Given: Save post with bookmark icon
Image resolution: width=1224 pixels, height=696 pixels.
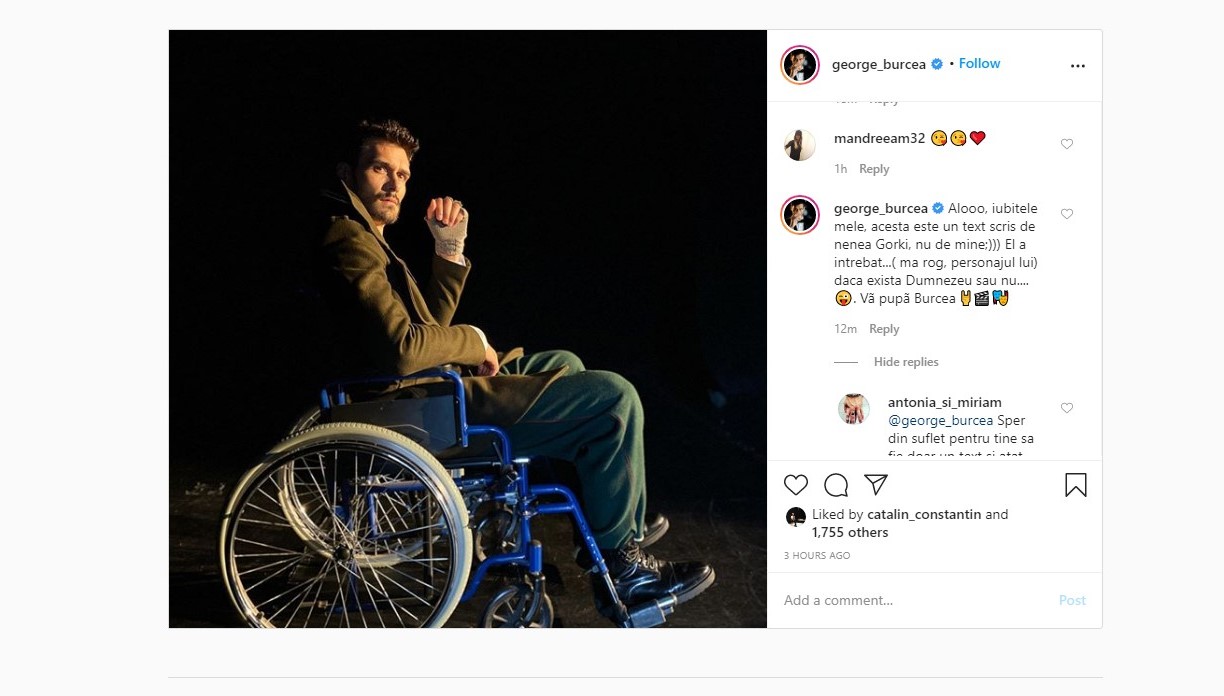Looking at the screenshot, I should coord(1075,485).
